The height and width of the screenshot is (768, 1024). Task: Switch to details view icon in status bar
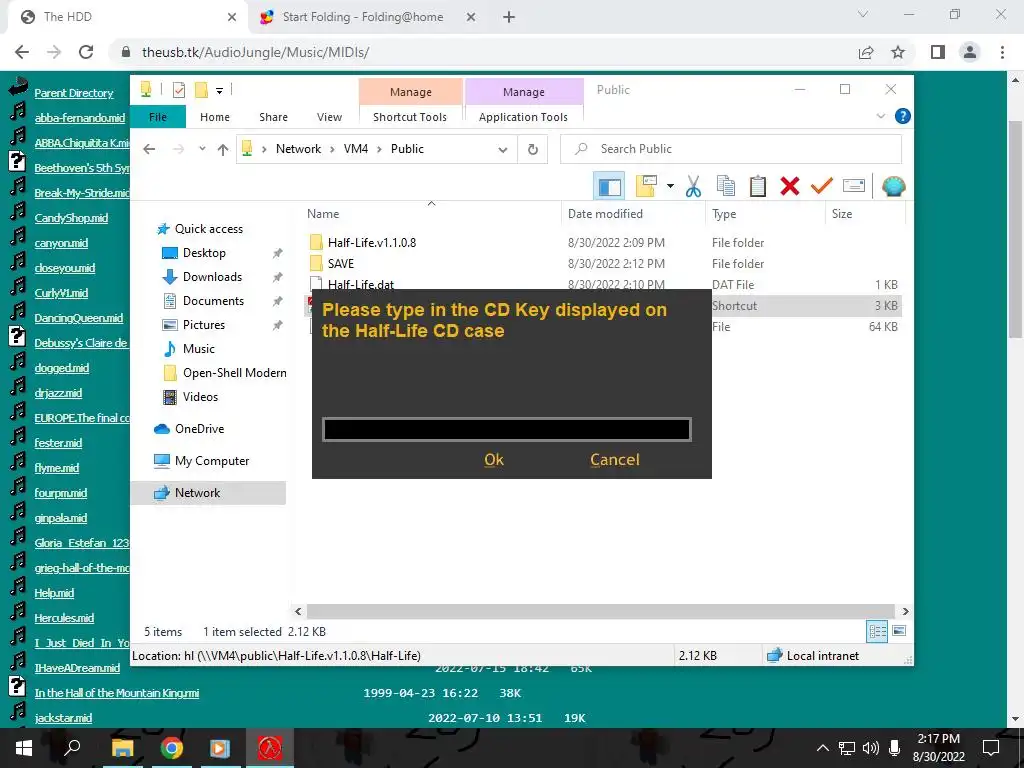point(877,631)
